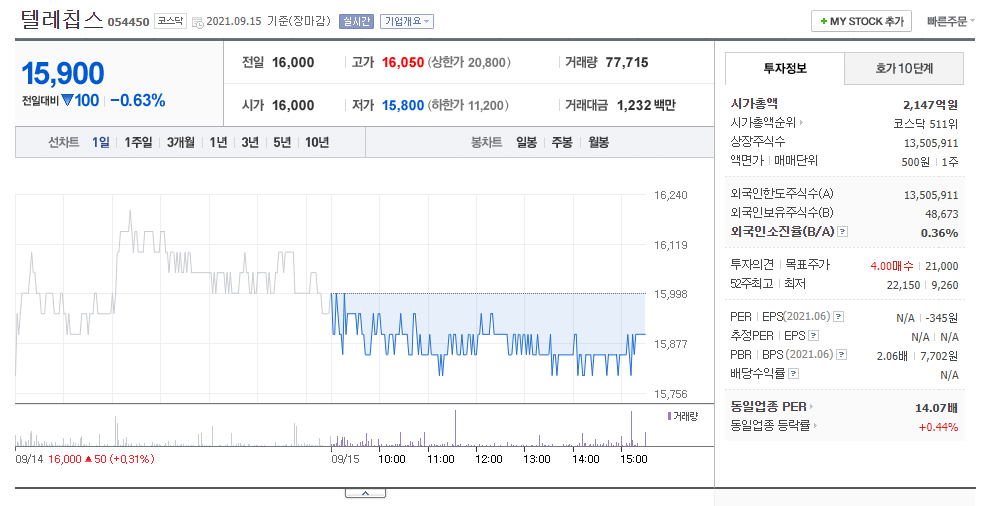
Task: Select the 1주일 line chart period
Action: (138, 142)
